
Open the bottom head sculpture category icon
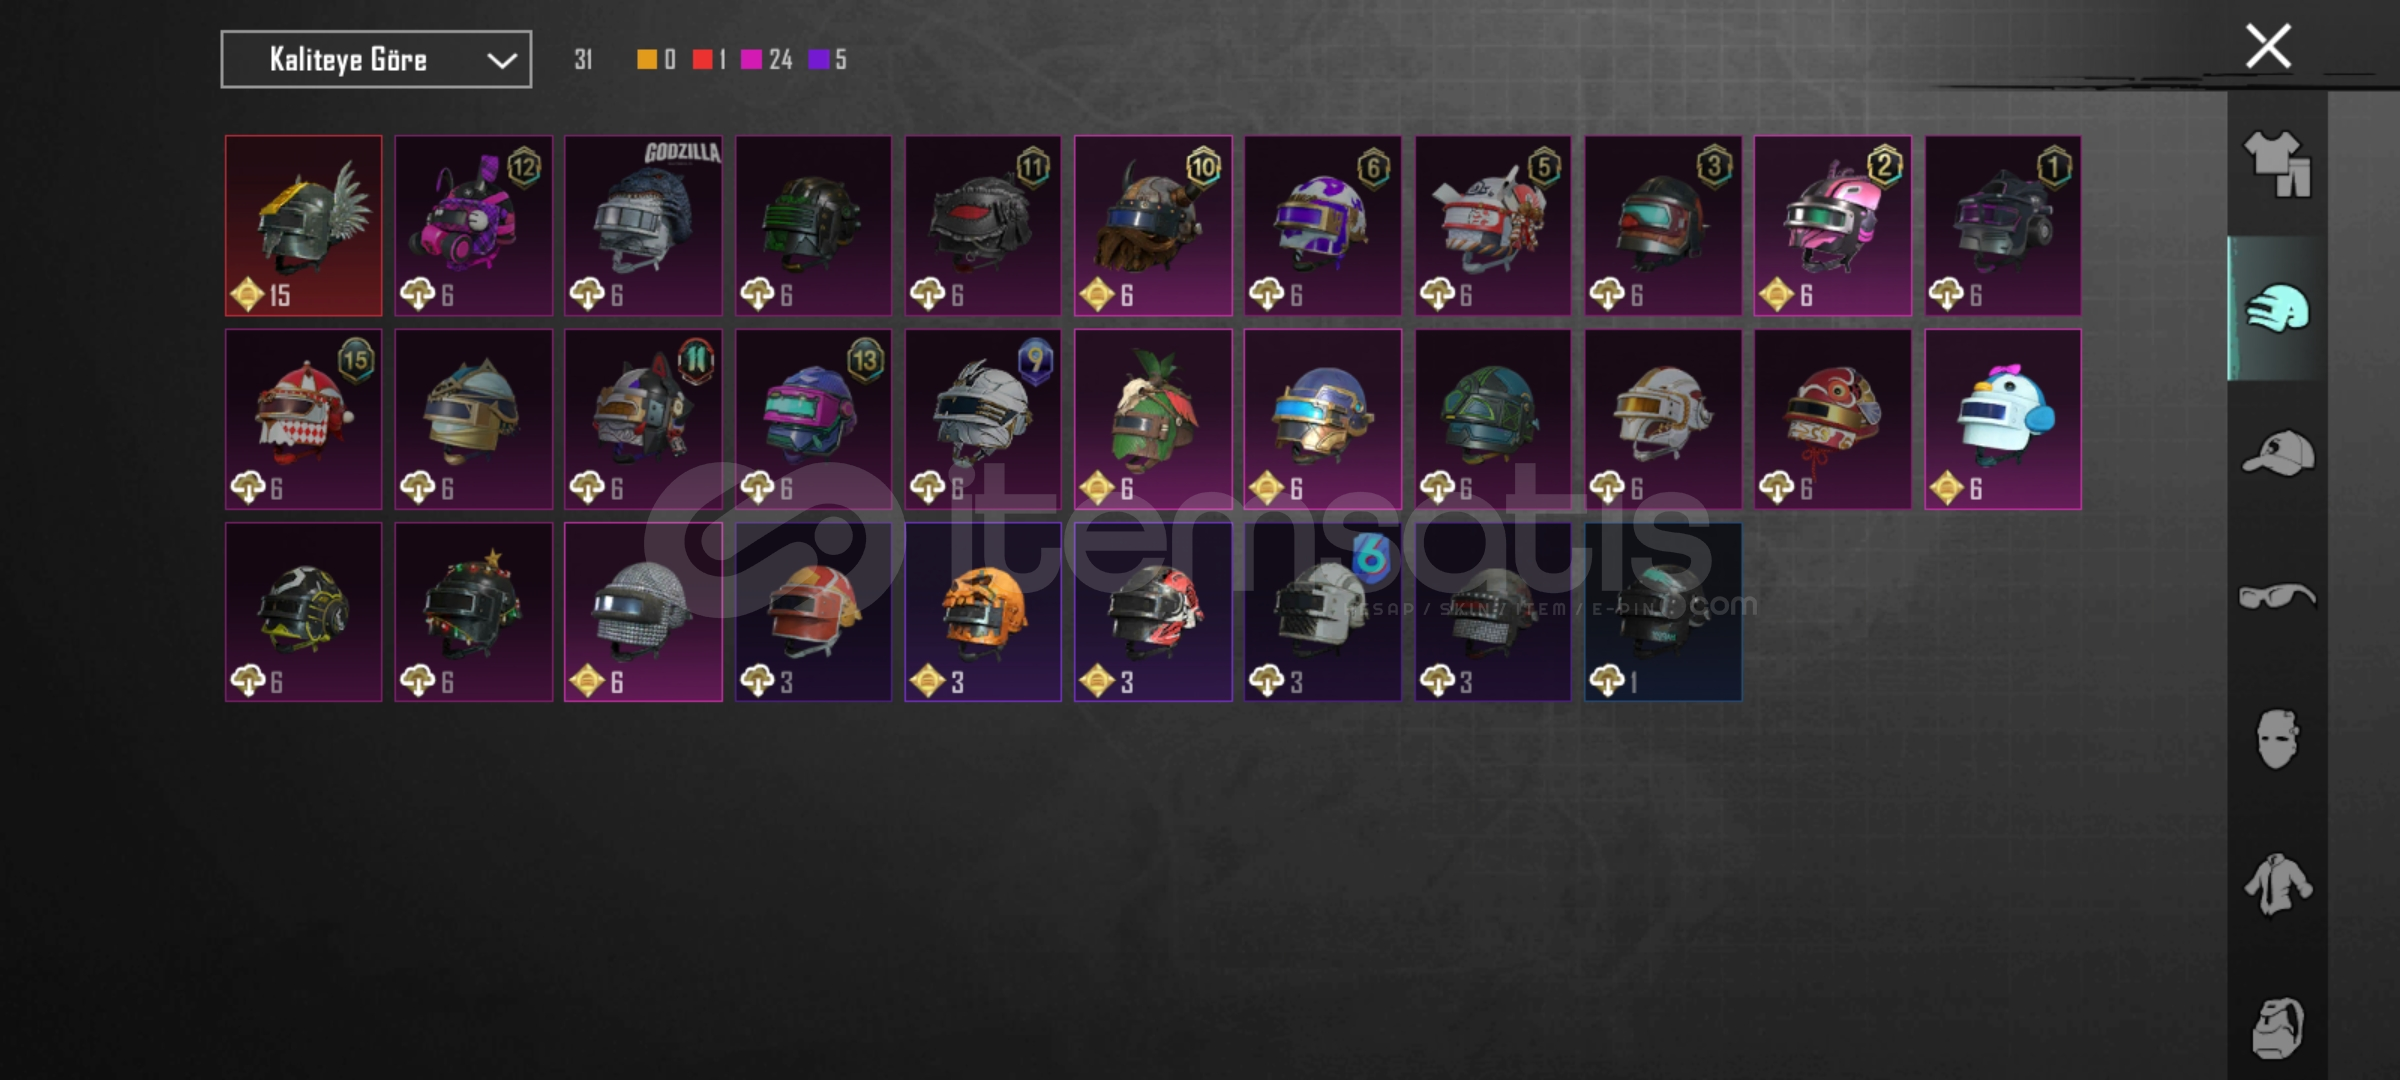point(2278,1028)
